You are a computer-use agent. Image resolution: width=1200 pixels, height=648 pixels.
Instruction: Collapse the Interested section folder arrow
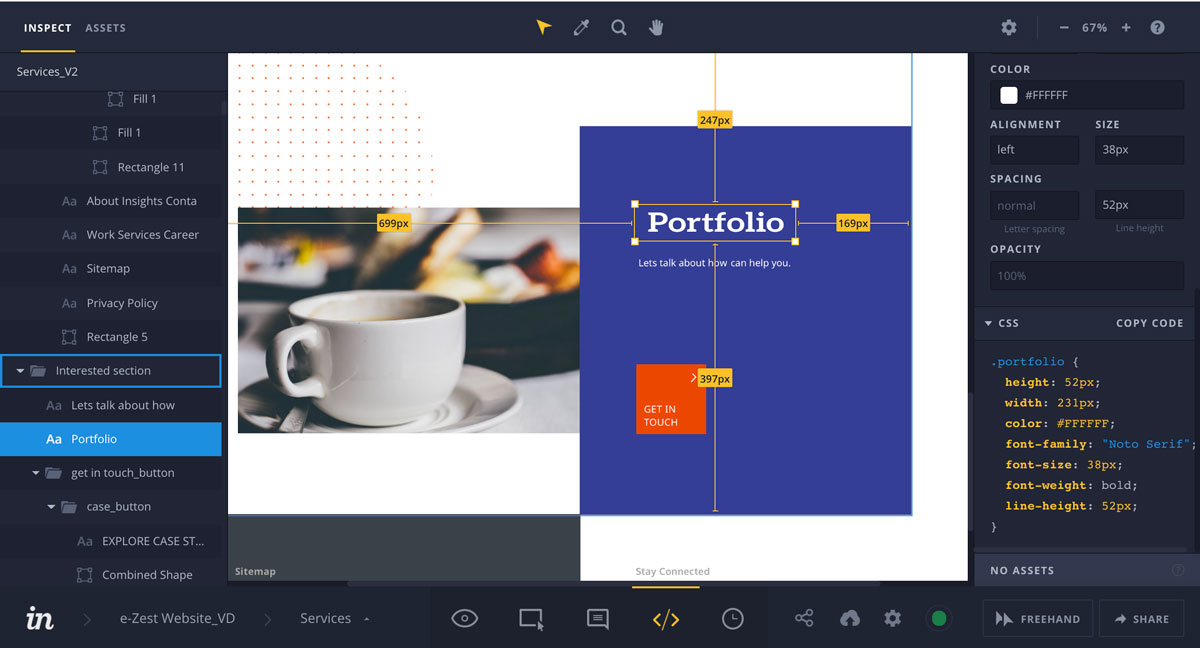point(21,371)
